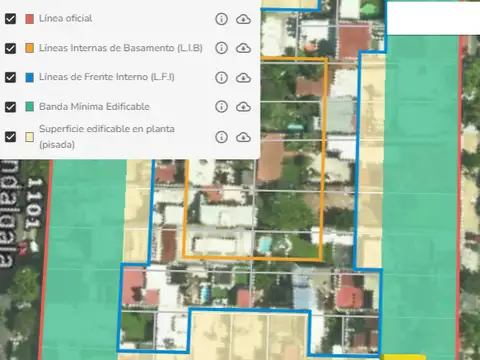This screenshot has height=360, width=480.
Task: Show info for Líneas de Frente Interno
Action: [221, 77]
